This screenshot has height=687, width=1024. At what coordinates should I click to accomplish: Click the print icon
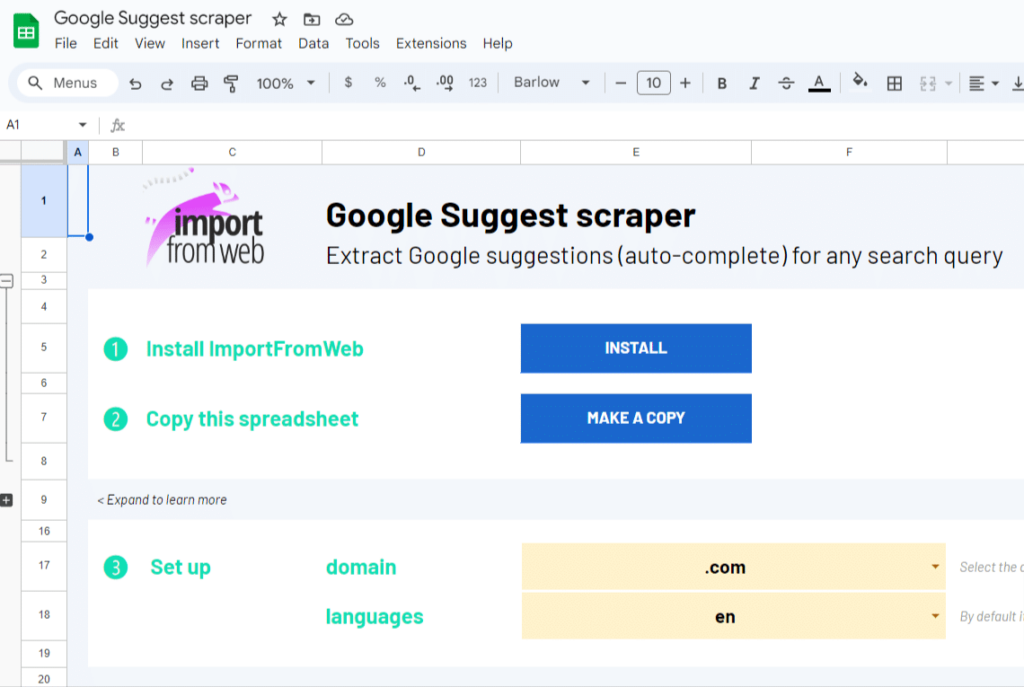(x=199, y=83)
